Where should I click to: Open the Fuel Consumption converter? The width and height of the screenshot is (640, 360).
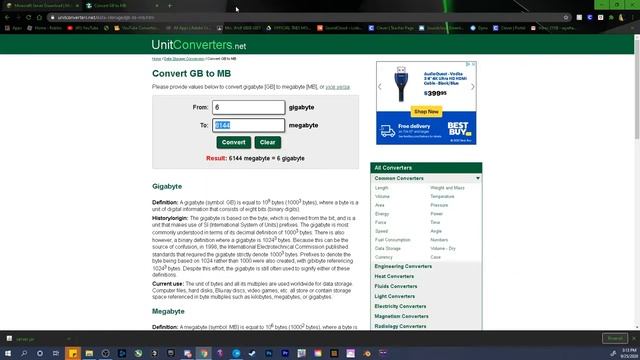click(x=392, y=240)
